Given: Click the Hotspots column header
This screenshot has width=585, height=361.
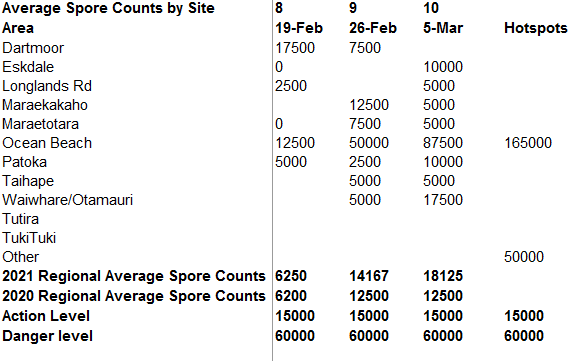Looking at the screenshot, I should coord(536,28).
